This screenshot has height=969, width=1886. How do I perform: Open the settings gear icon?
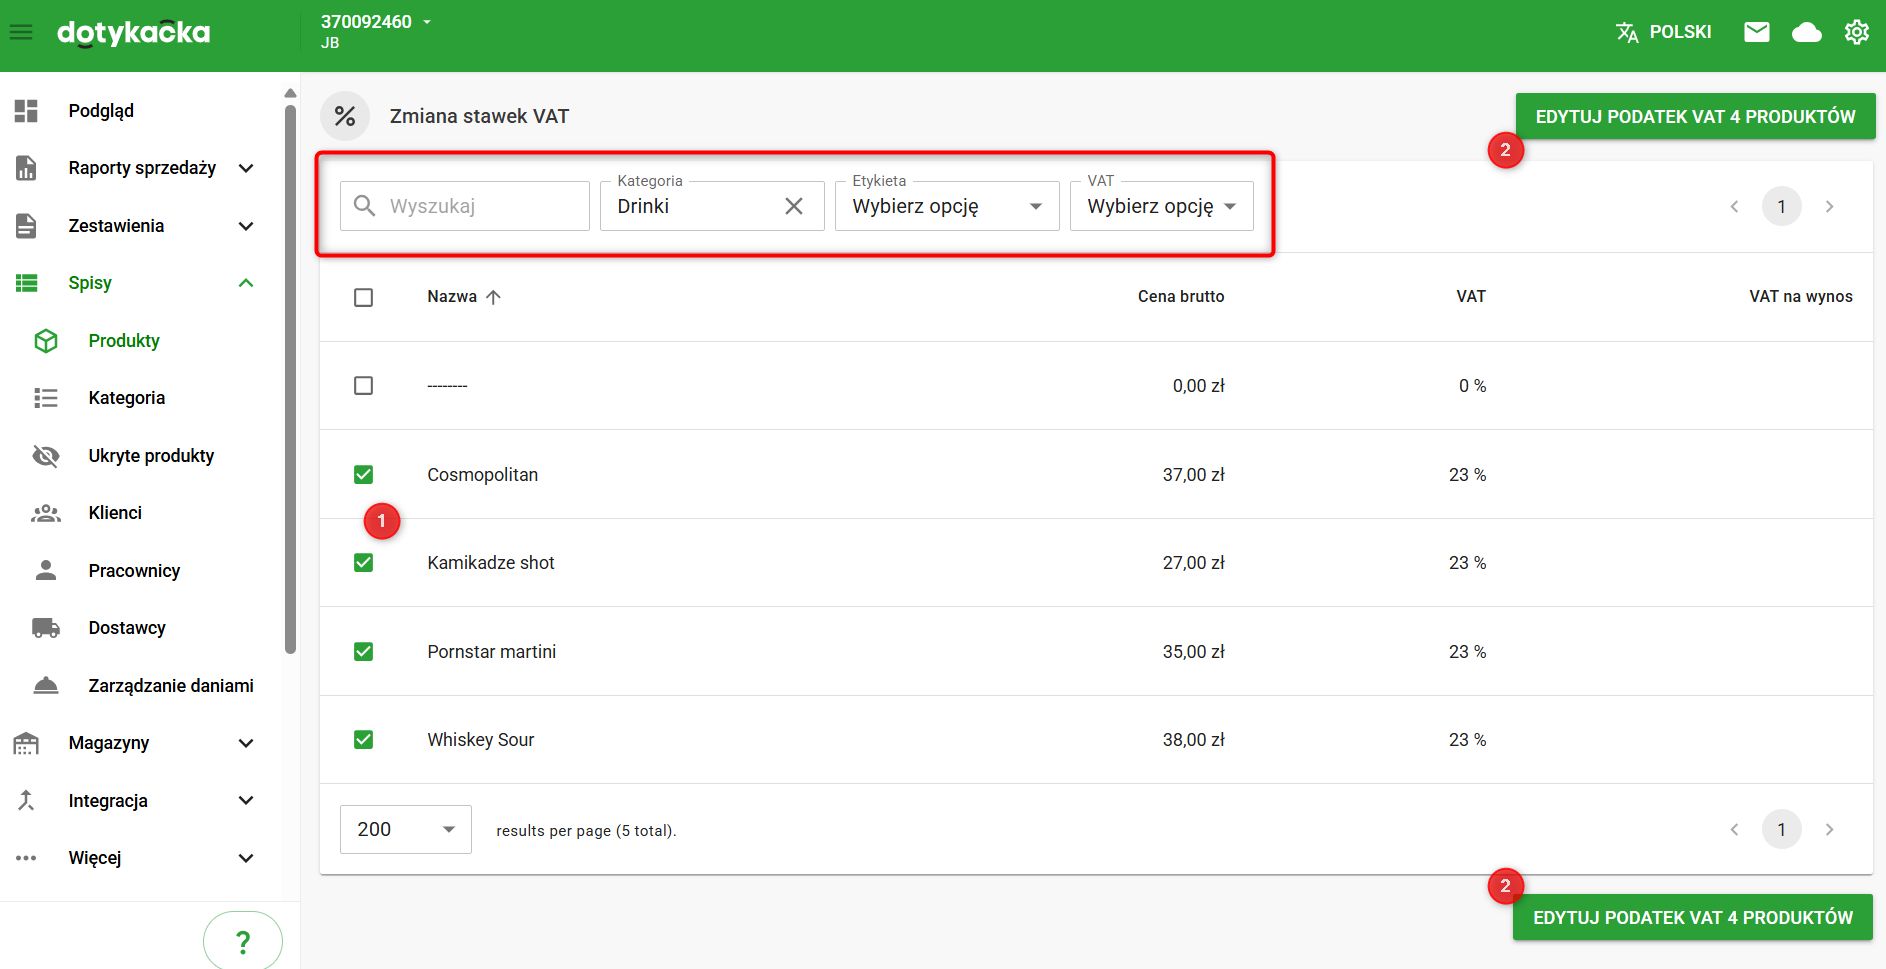point(1856,33)
